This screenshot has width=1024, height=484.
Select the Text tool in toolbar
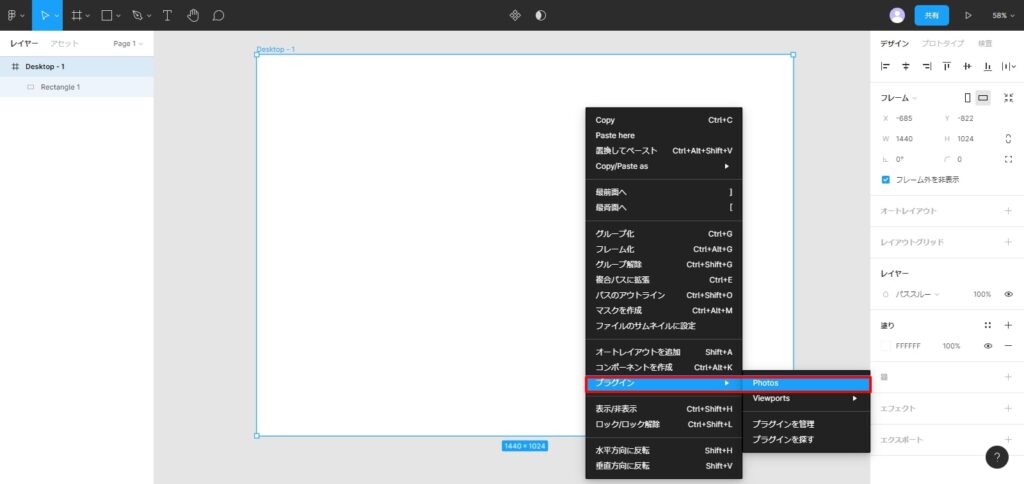167,15
